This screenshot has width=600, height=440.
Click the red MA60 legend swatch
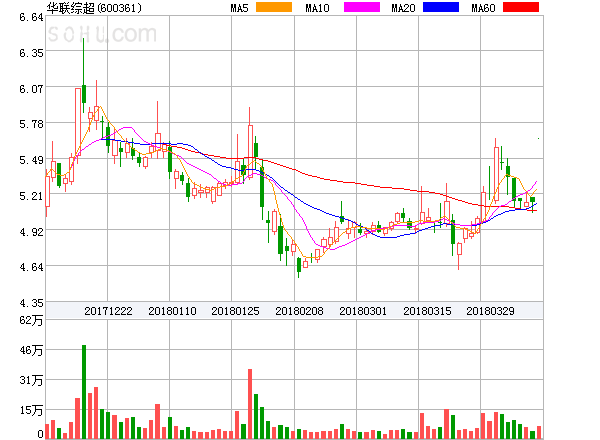(521, 7)
